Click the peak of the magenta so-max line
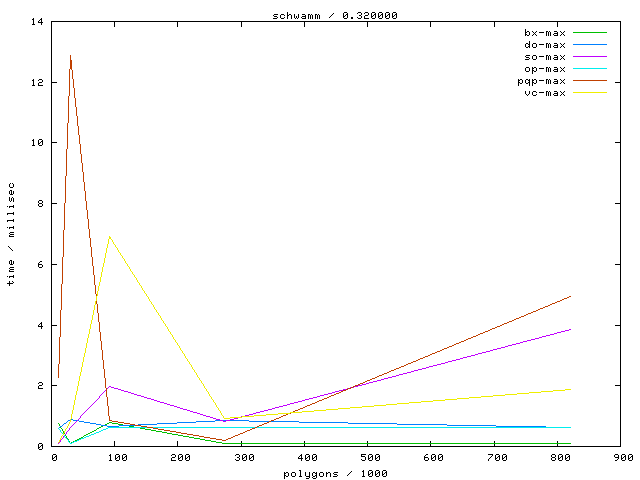The image size is (640, 480). coord(109,386)
